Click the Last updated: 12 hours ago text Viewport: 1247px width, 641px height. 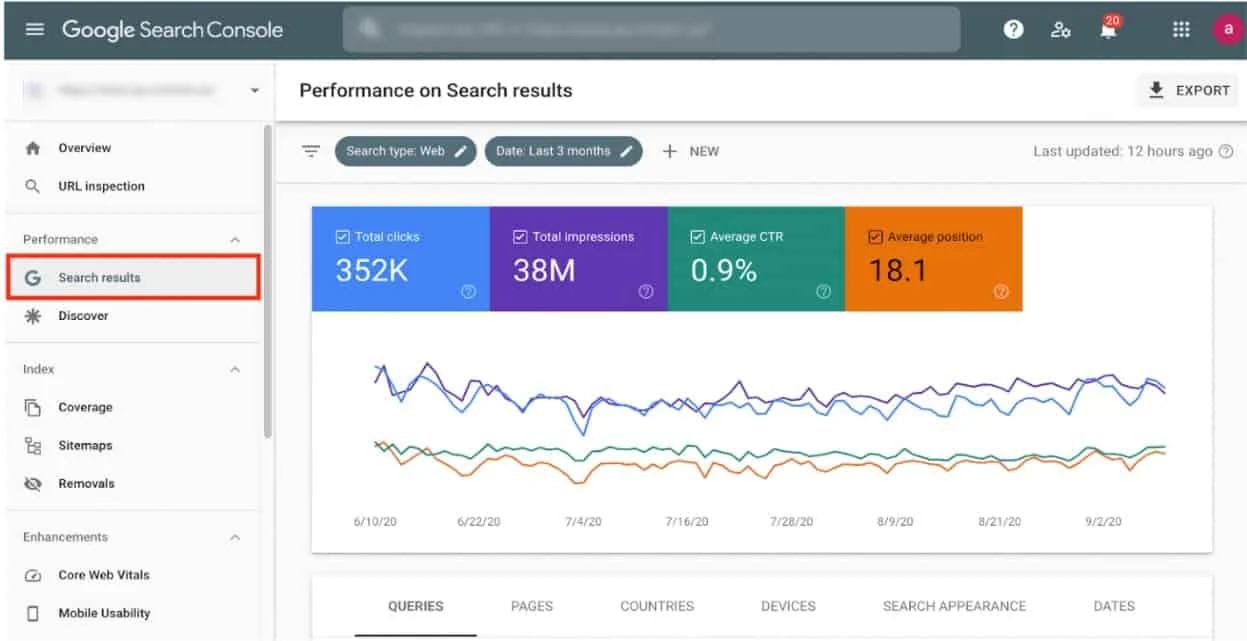point(1123,151)
